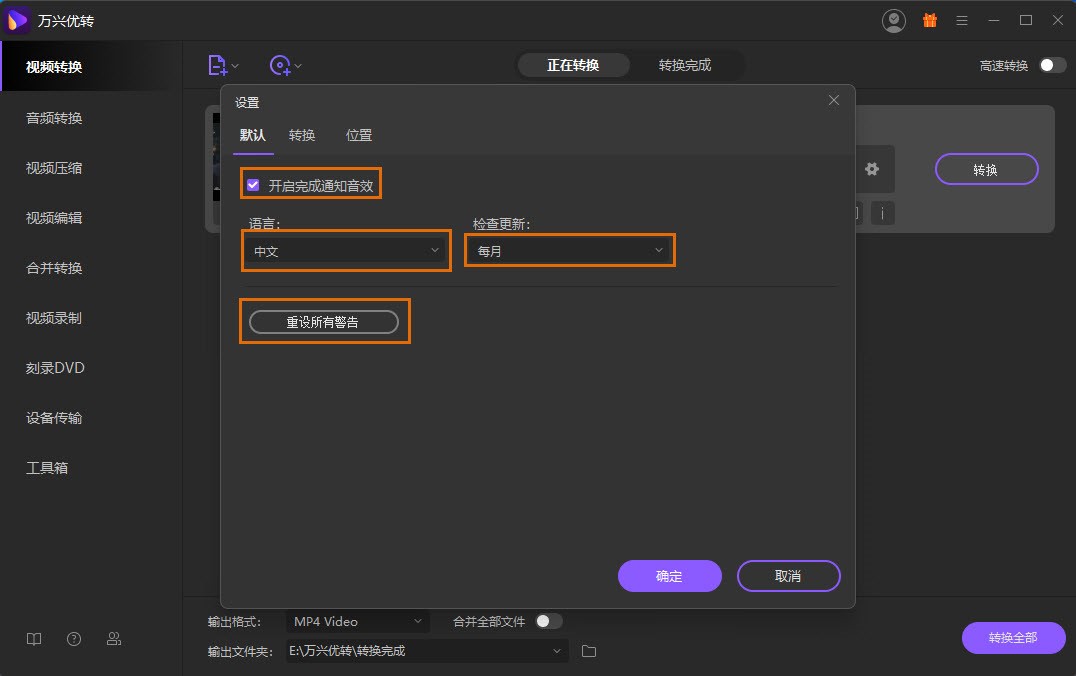The width and height of the screenshot is (1076, 676).
Task: Open the 位置 tab in settings
Action: [x=358, y=135]
